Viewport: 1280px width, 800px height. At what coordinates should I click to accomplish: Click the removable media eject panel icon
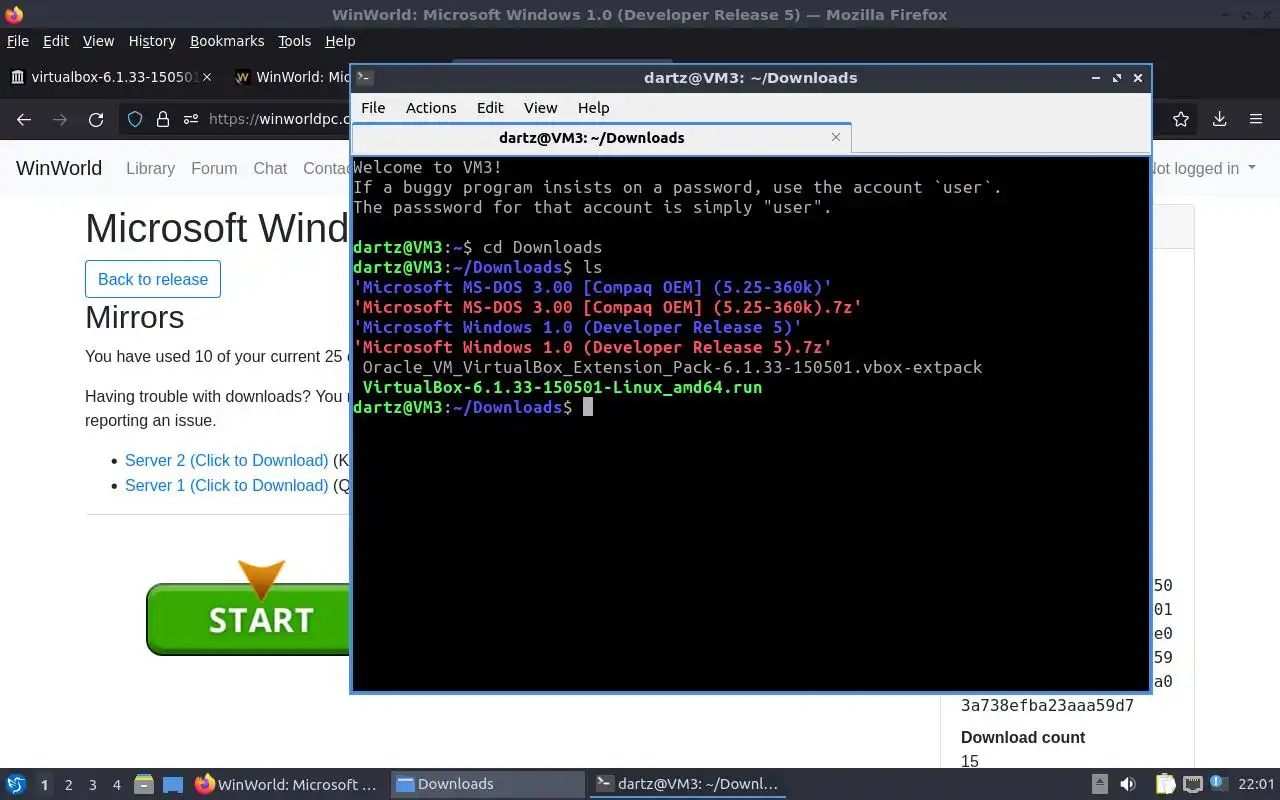point(1099,784)
